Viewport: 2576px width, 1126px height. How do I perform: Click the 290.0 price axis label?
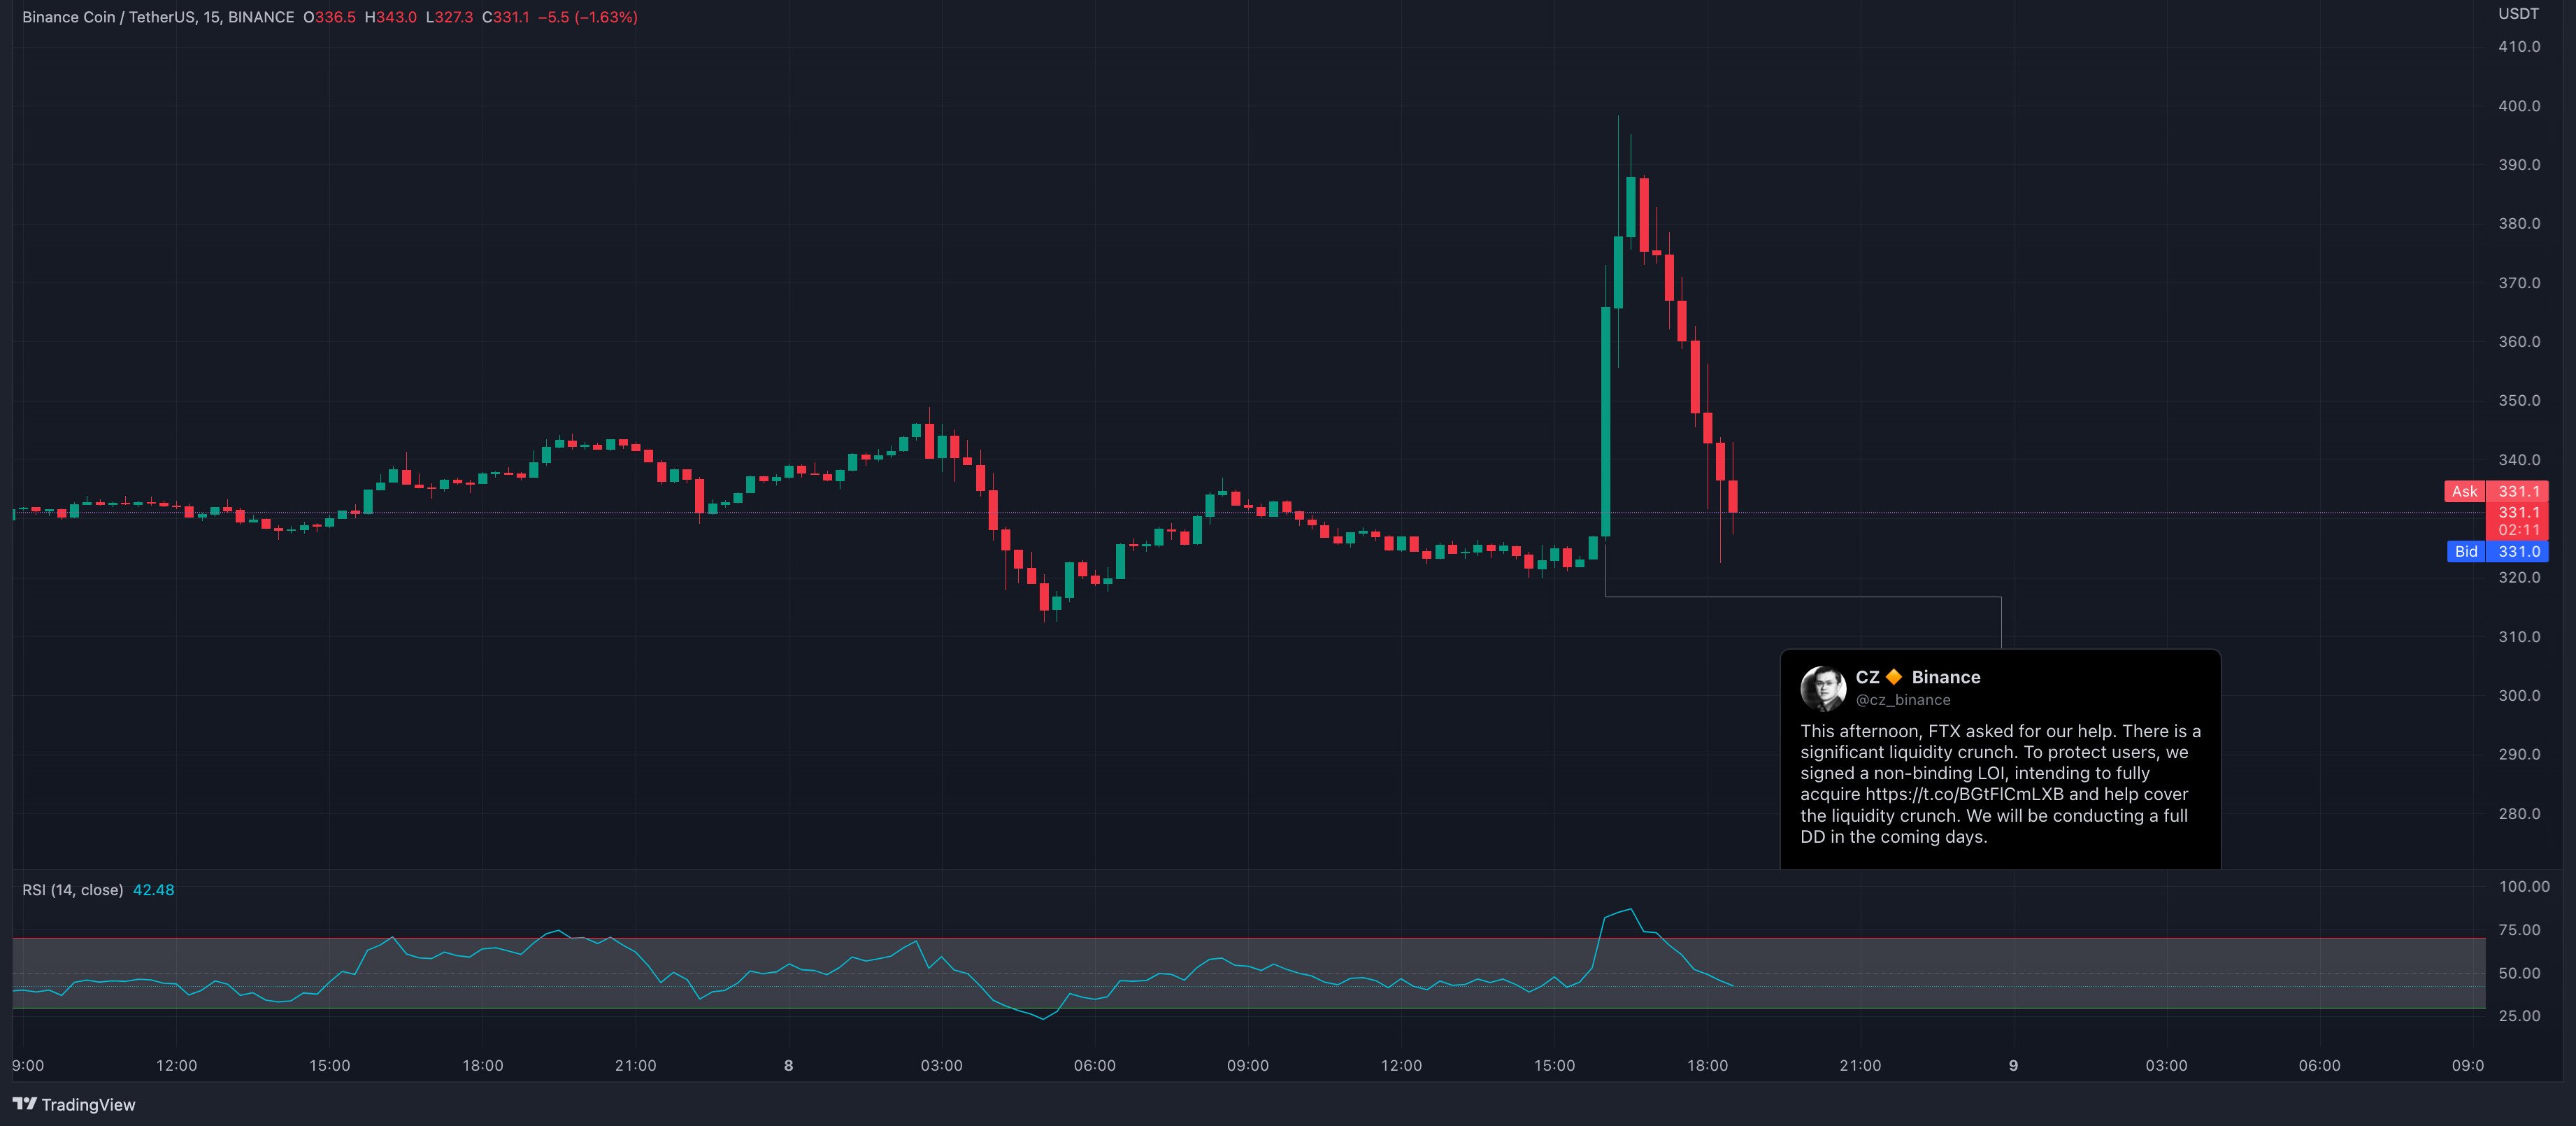point(2518,754)
